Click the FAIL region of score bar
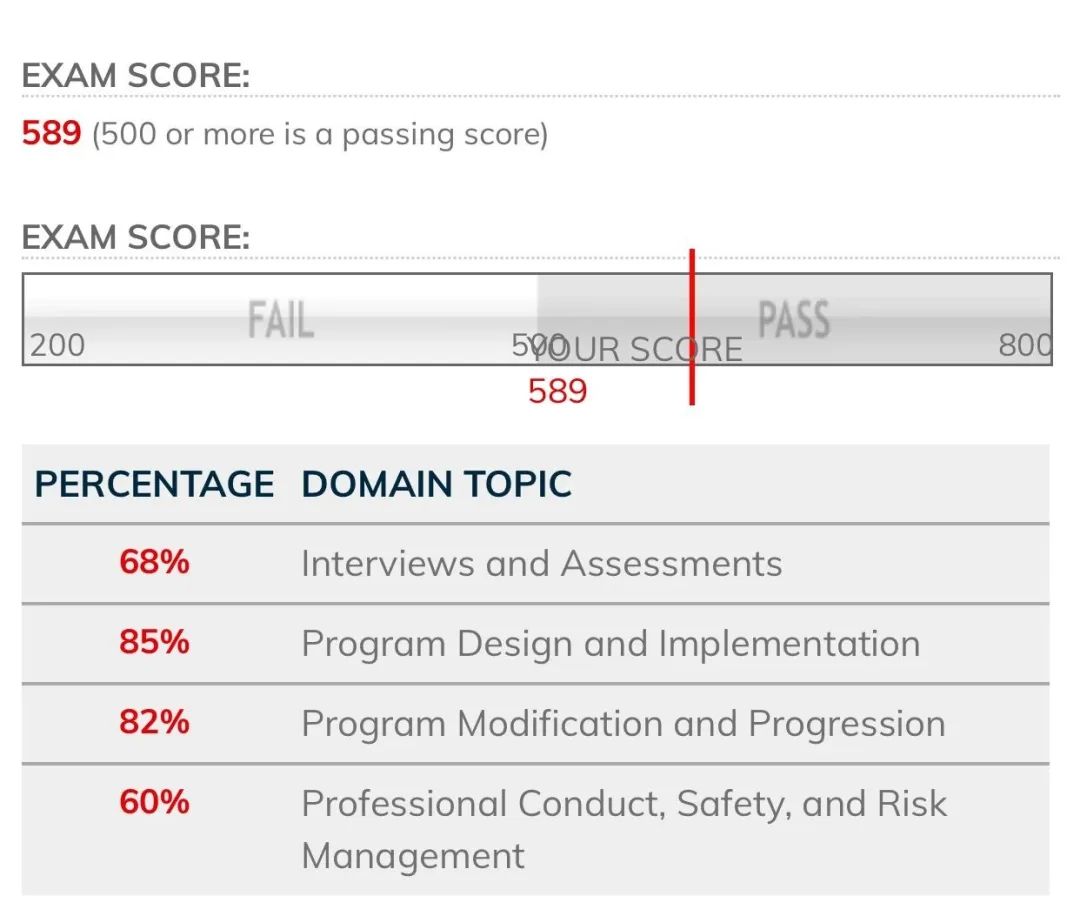This screenshot has height=916, width=1080. click(x=280, y=320)
